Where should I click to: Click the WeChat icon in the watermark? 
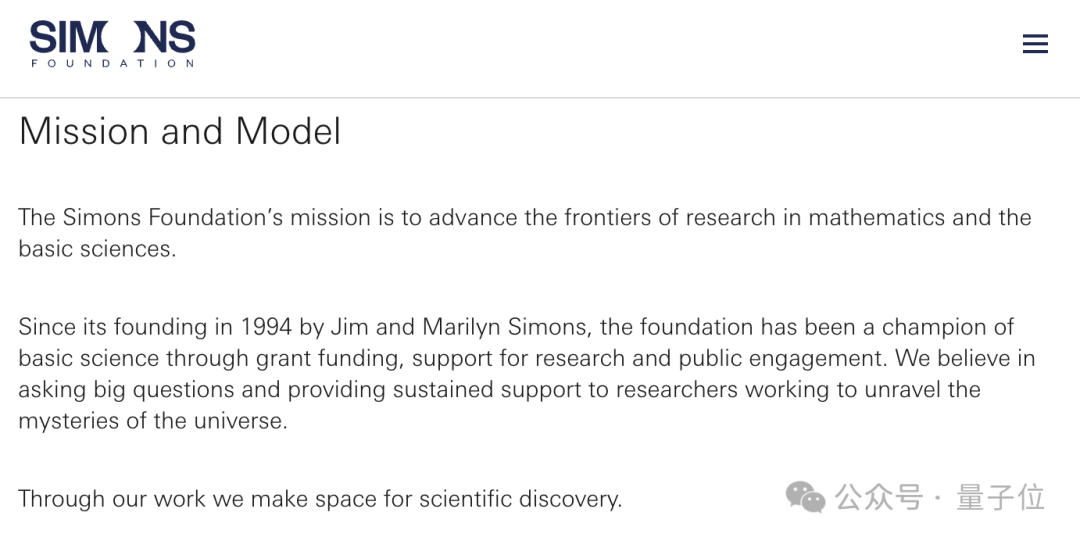click(805, 497)
